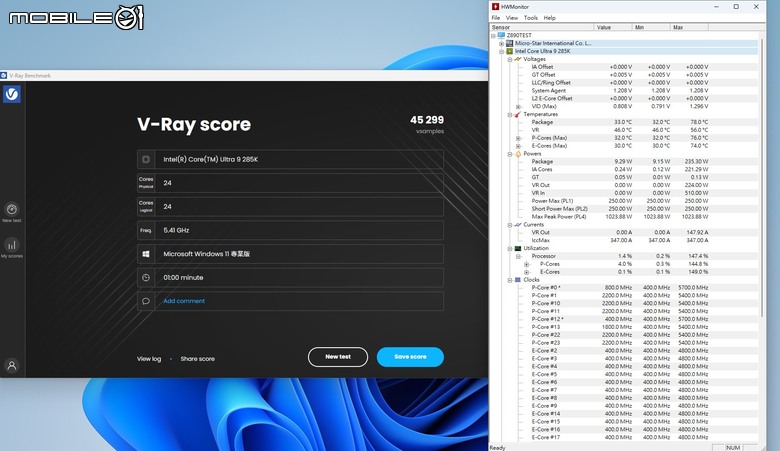Click the clock icon beside 01:00 minute

146,277
